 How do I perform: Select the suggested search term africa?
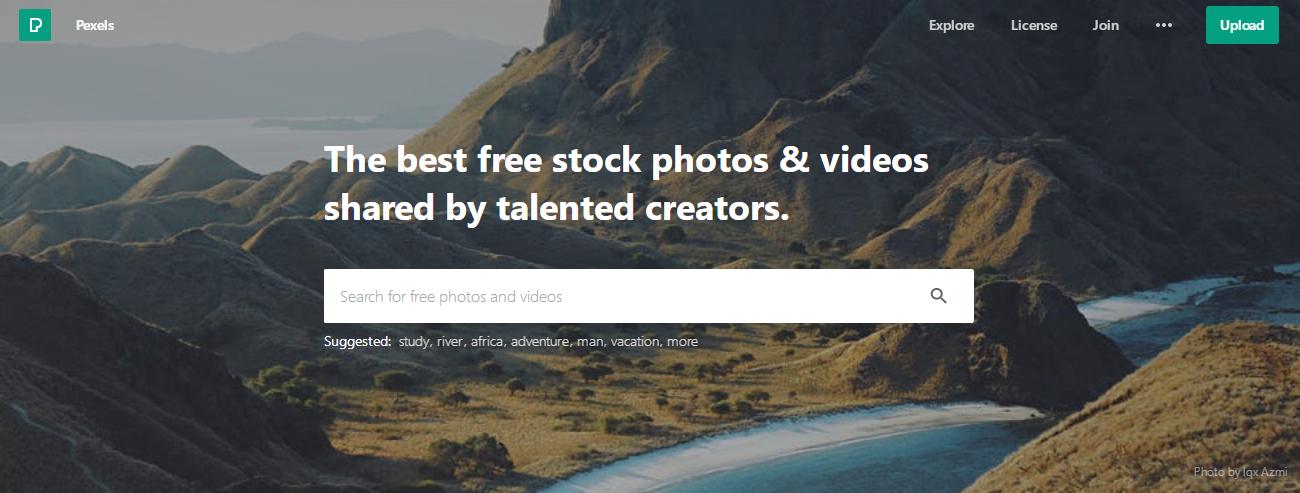click(x=487, y=342)
